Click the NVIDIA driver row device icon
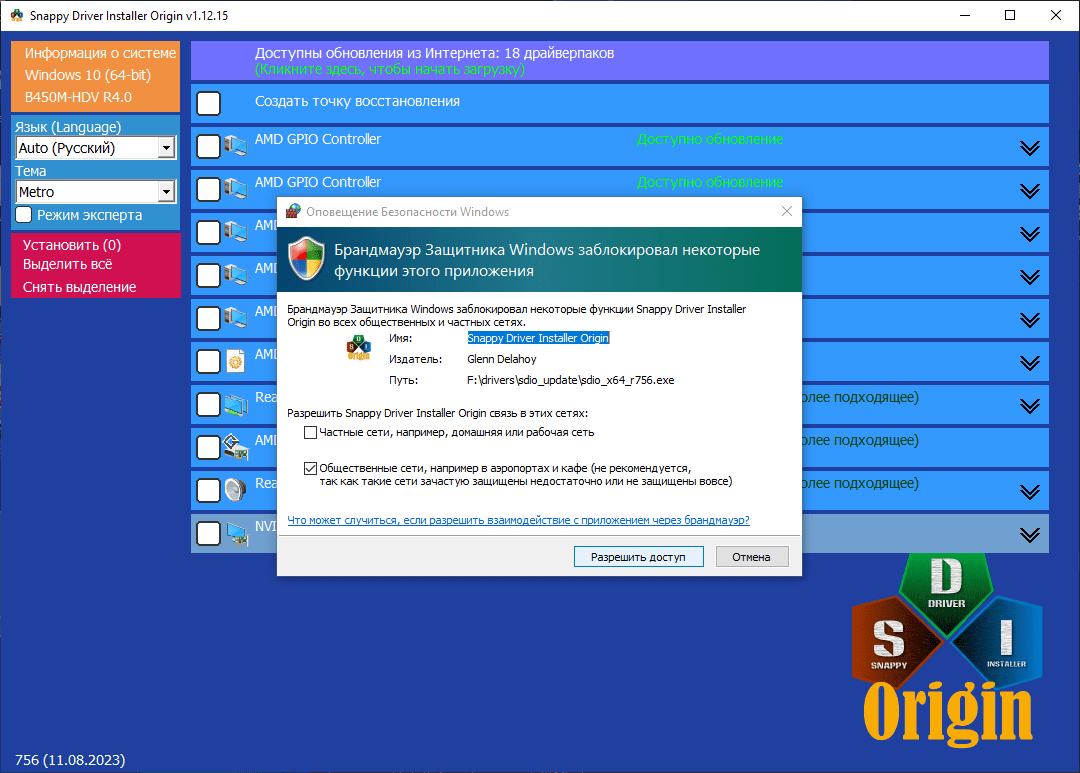Image resolution: width=1080 pixels, height=773 pixels. 236,533
